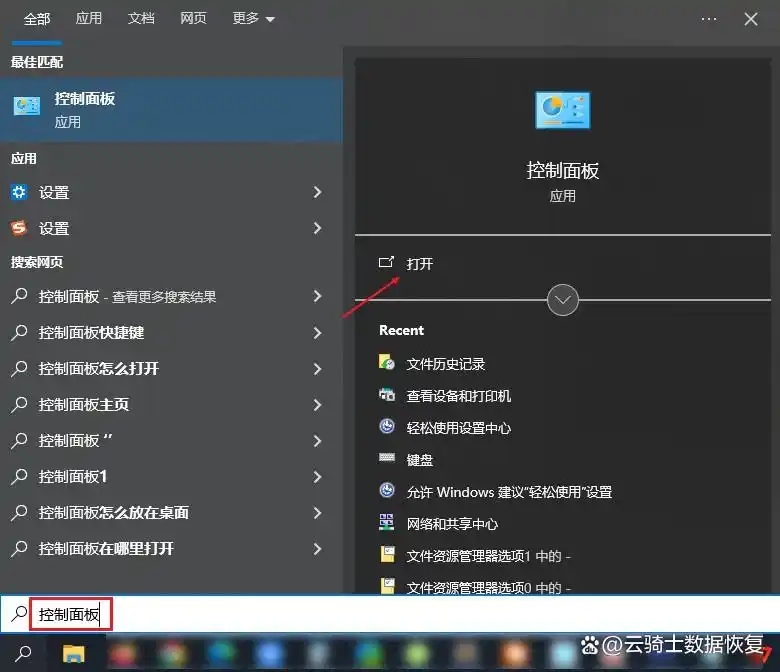Open the File Explorer taskbar icon
The image size is (780, 672).
click(x=74, y=654)
